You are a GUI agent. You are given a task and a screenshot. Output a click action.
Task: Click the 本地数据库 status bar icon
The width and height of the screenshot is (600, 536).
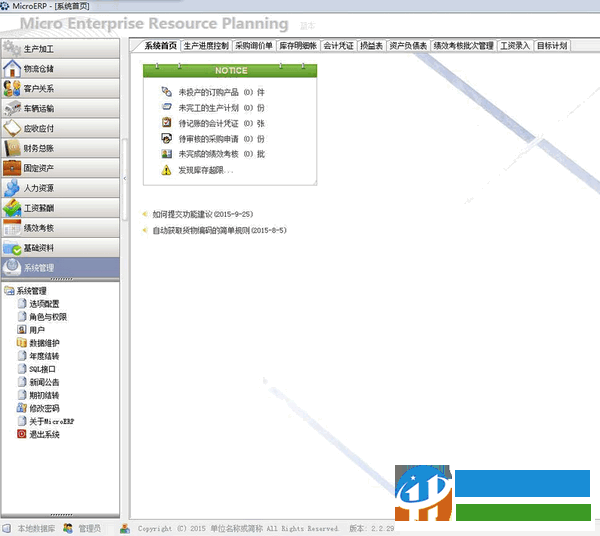pyautogui.click(x=7, y=528)
